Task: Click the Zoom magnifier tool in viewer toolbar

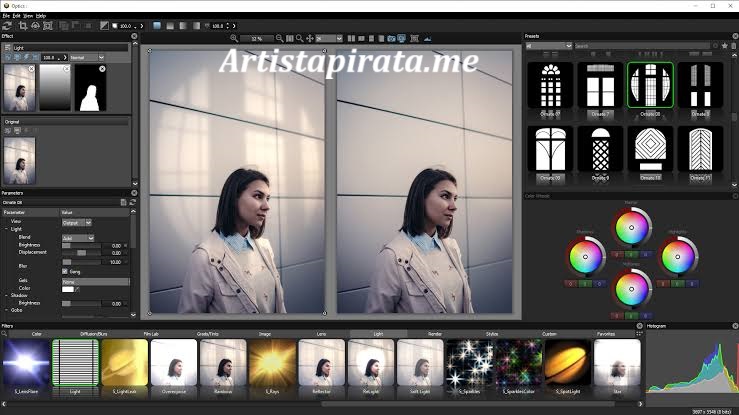Action: [300, 38]
